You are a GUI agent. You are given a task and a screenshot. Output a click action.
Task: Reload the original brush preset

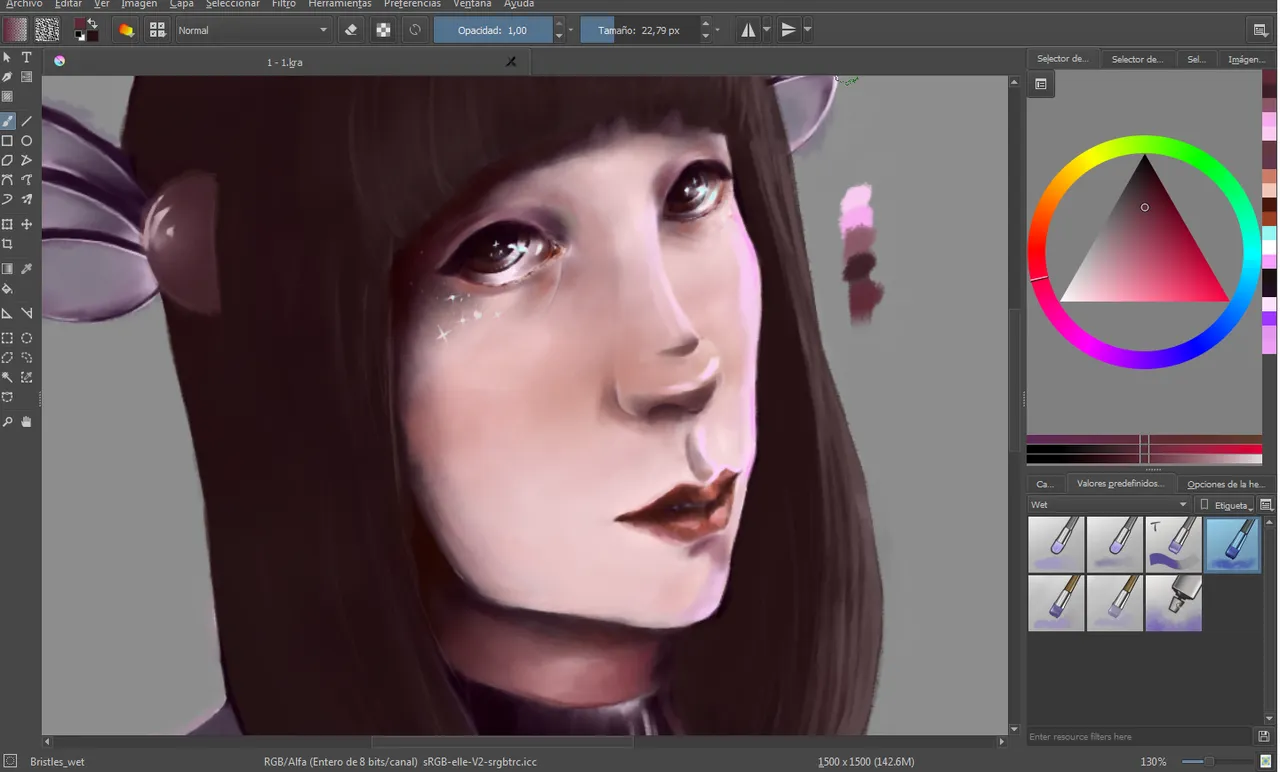(415, 30)
